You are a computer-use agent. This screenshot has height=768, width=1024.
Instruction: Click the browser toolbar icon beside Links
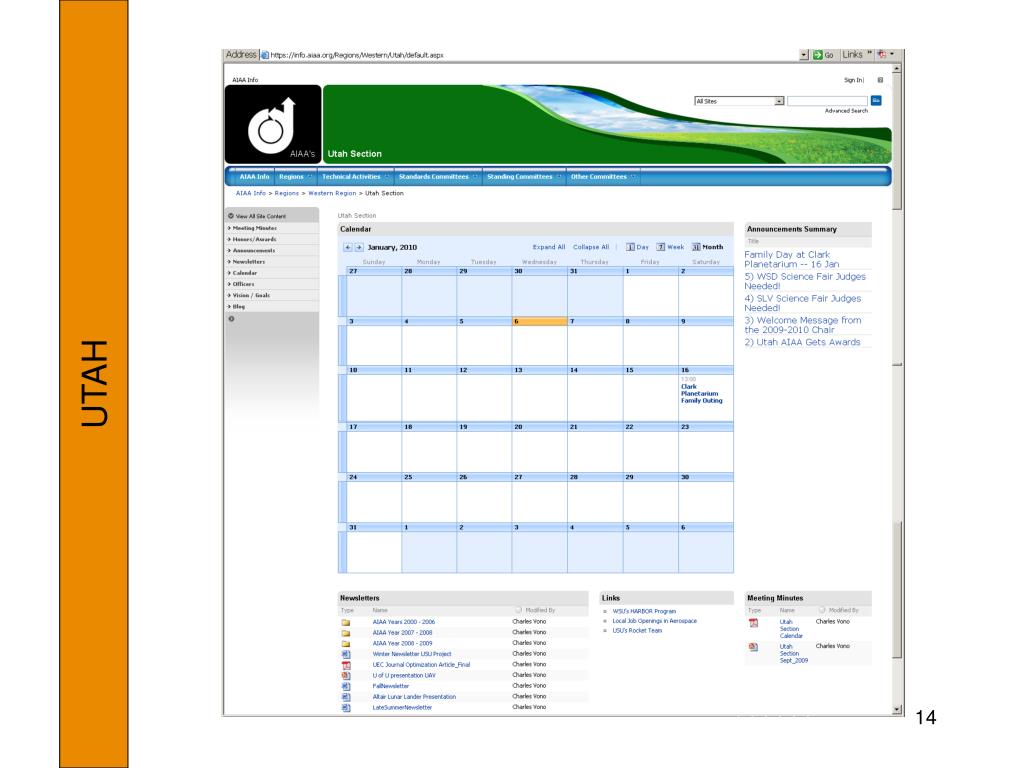point(882,55)
